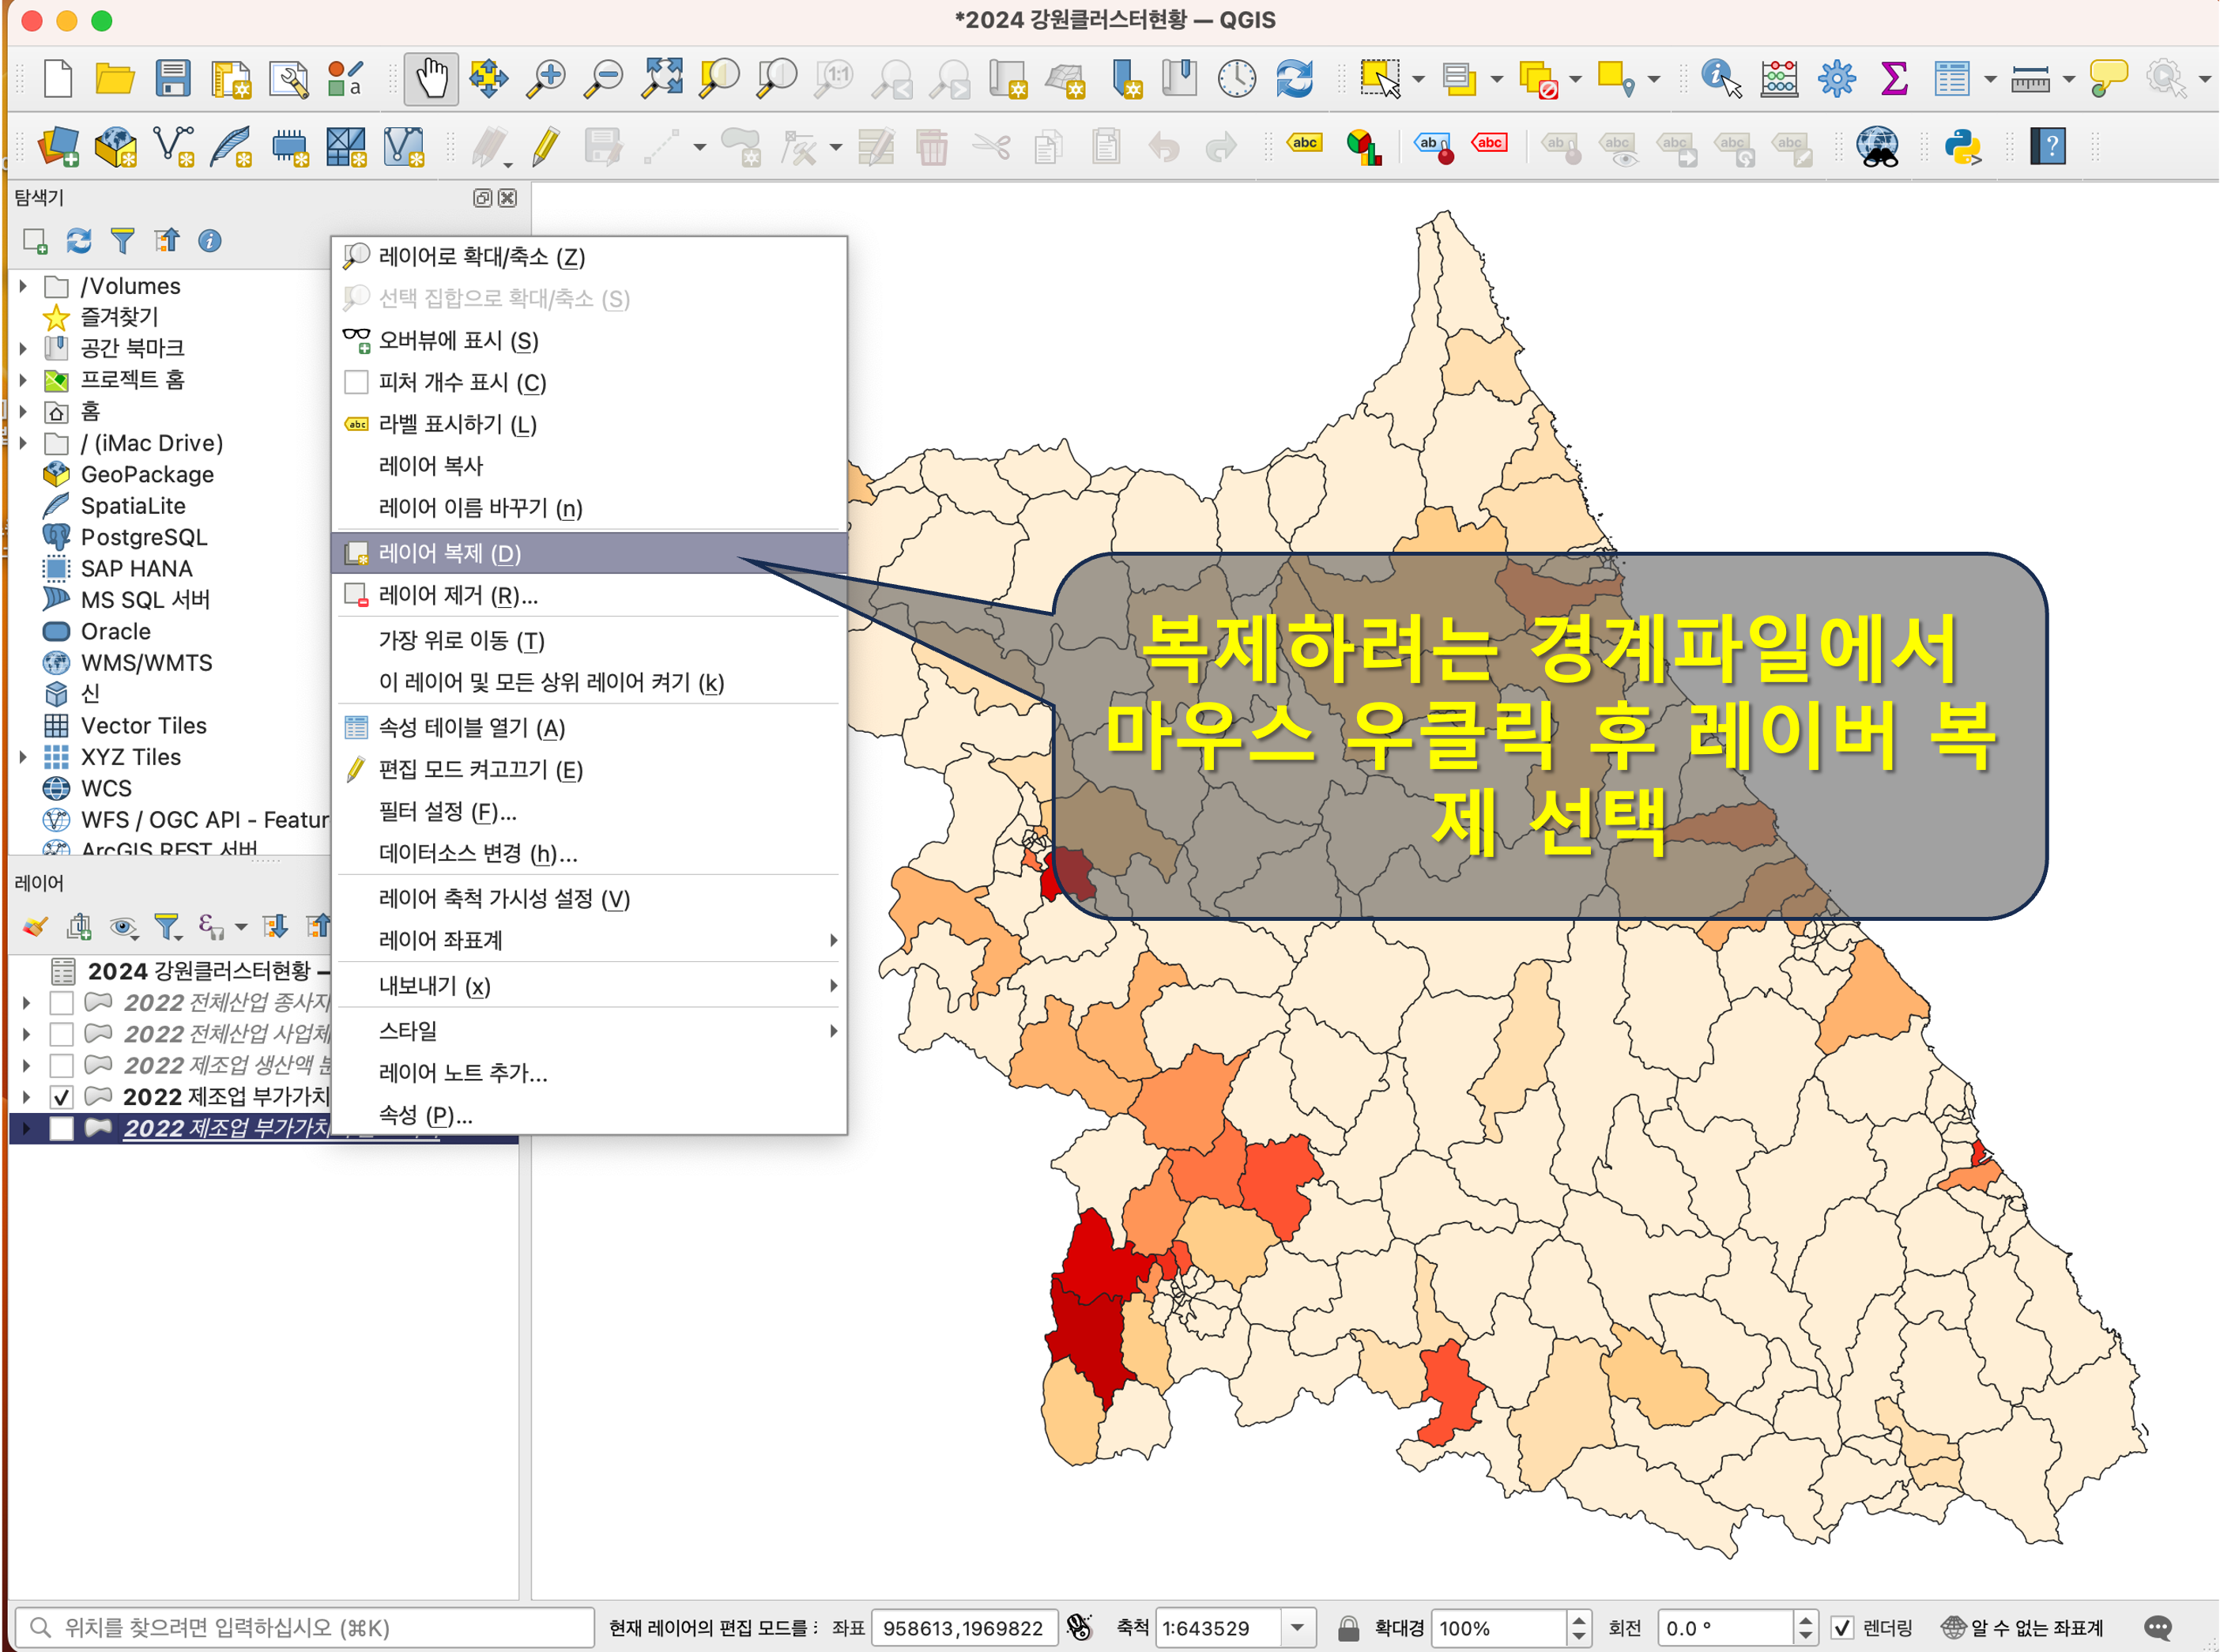Open the 축척 scale dropdown arrow
This screenshot has height=1652, width=2220.
(x=1297, y=1628)
